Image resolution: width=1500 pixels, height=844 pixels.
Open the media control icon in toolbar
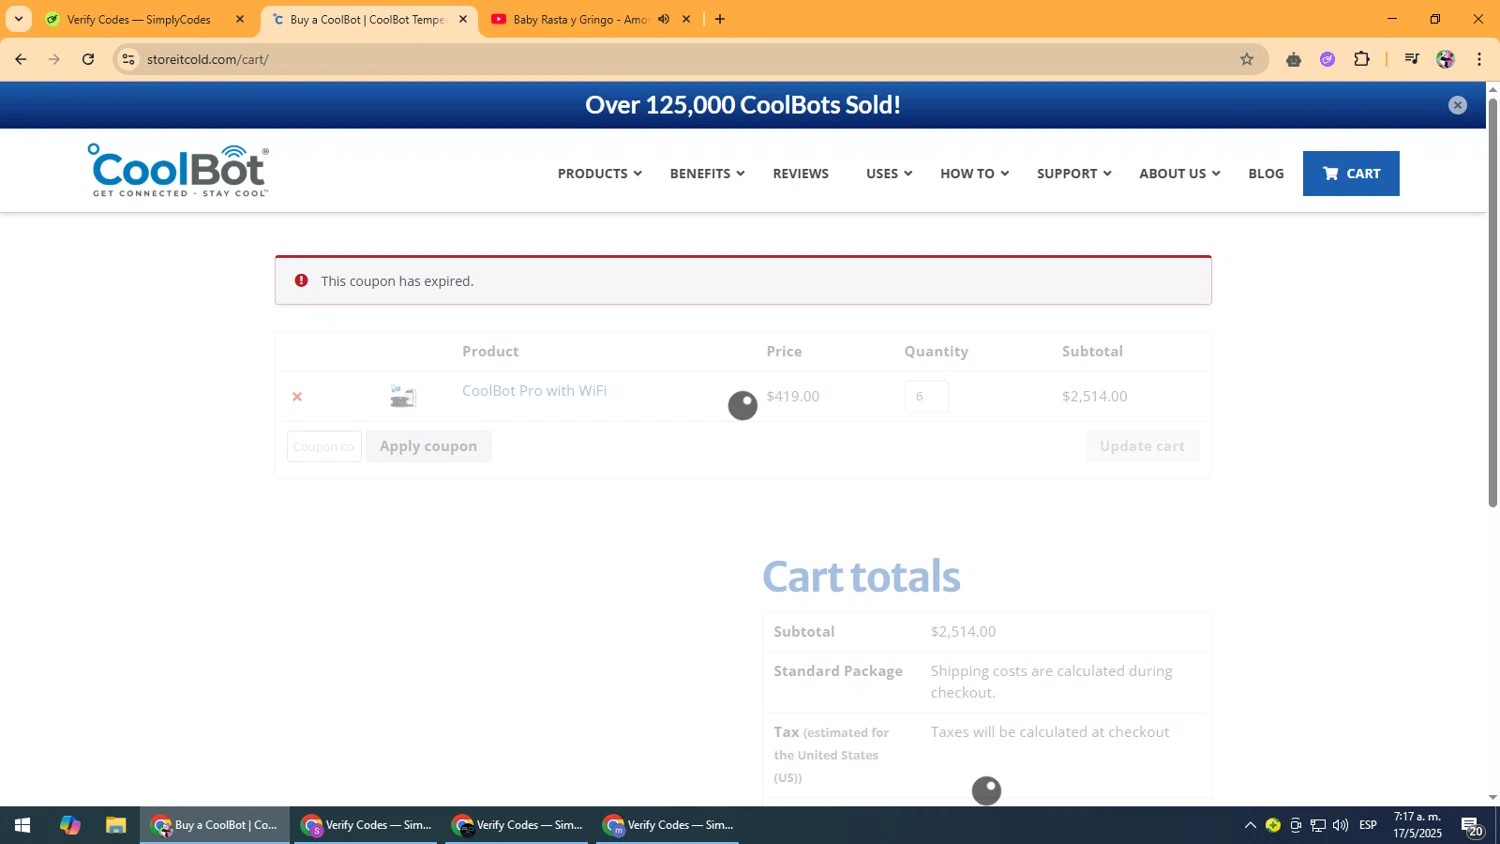[x=1411, y=59]
